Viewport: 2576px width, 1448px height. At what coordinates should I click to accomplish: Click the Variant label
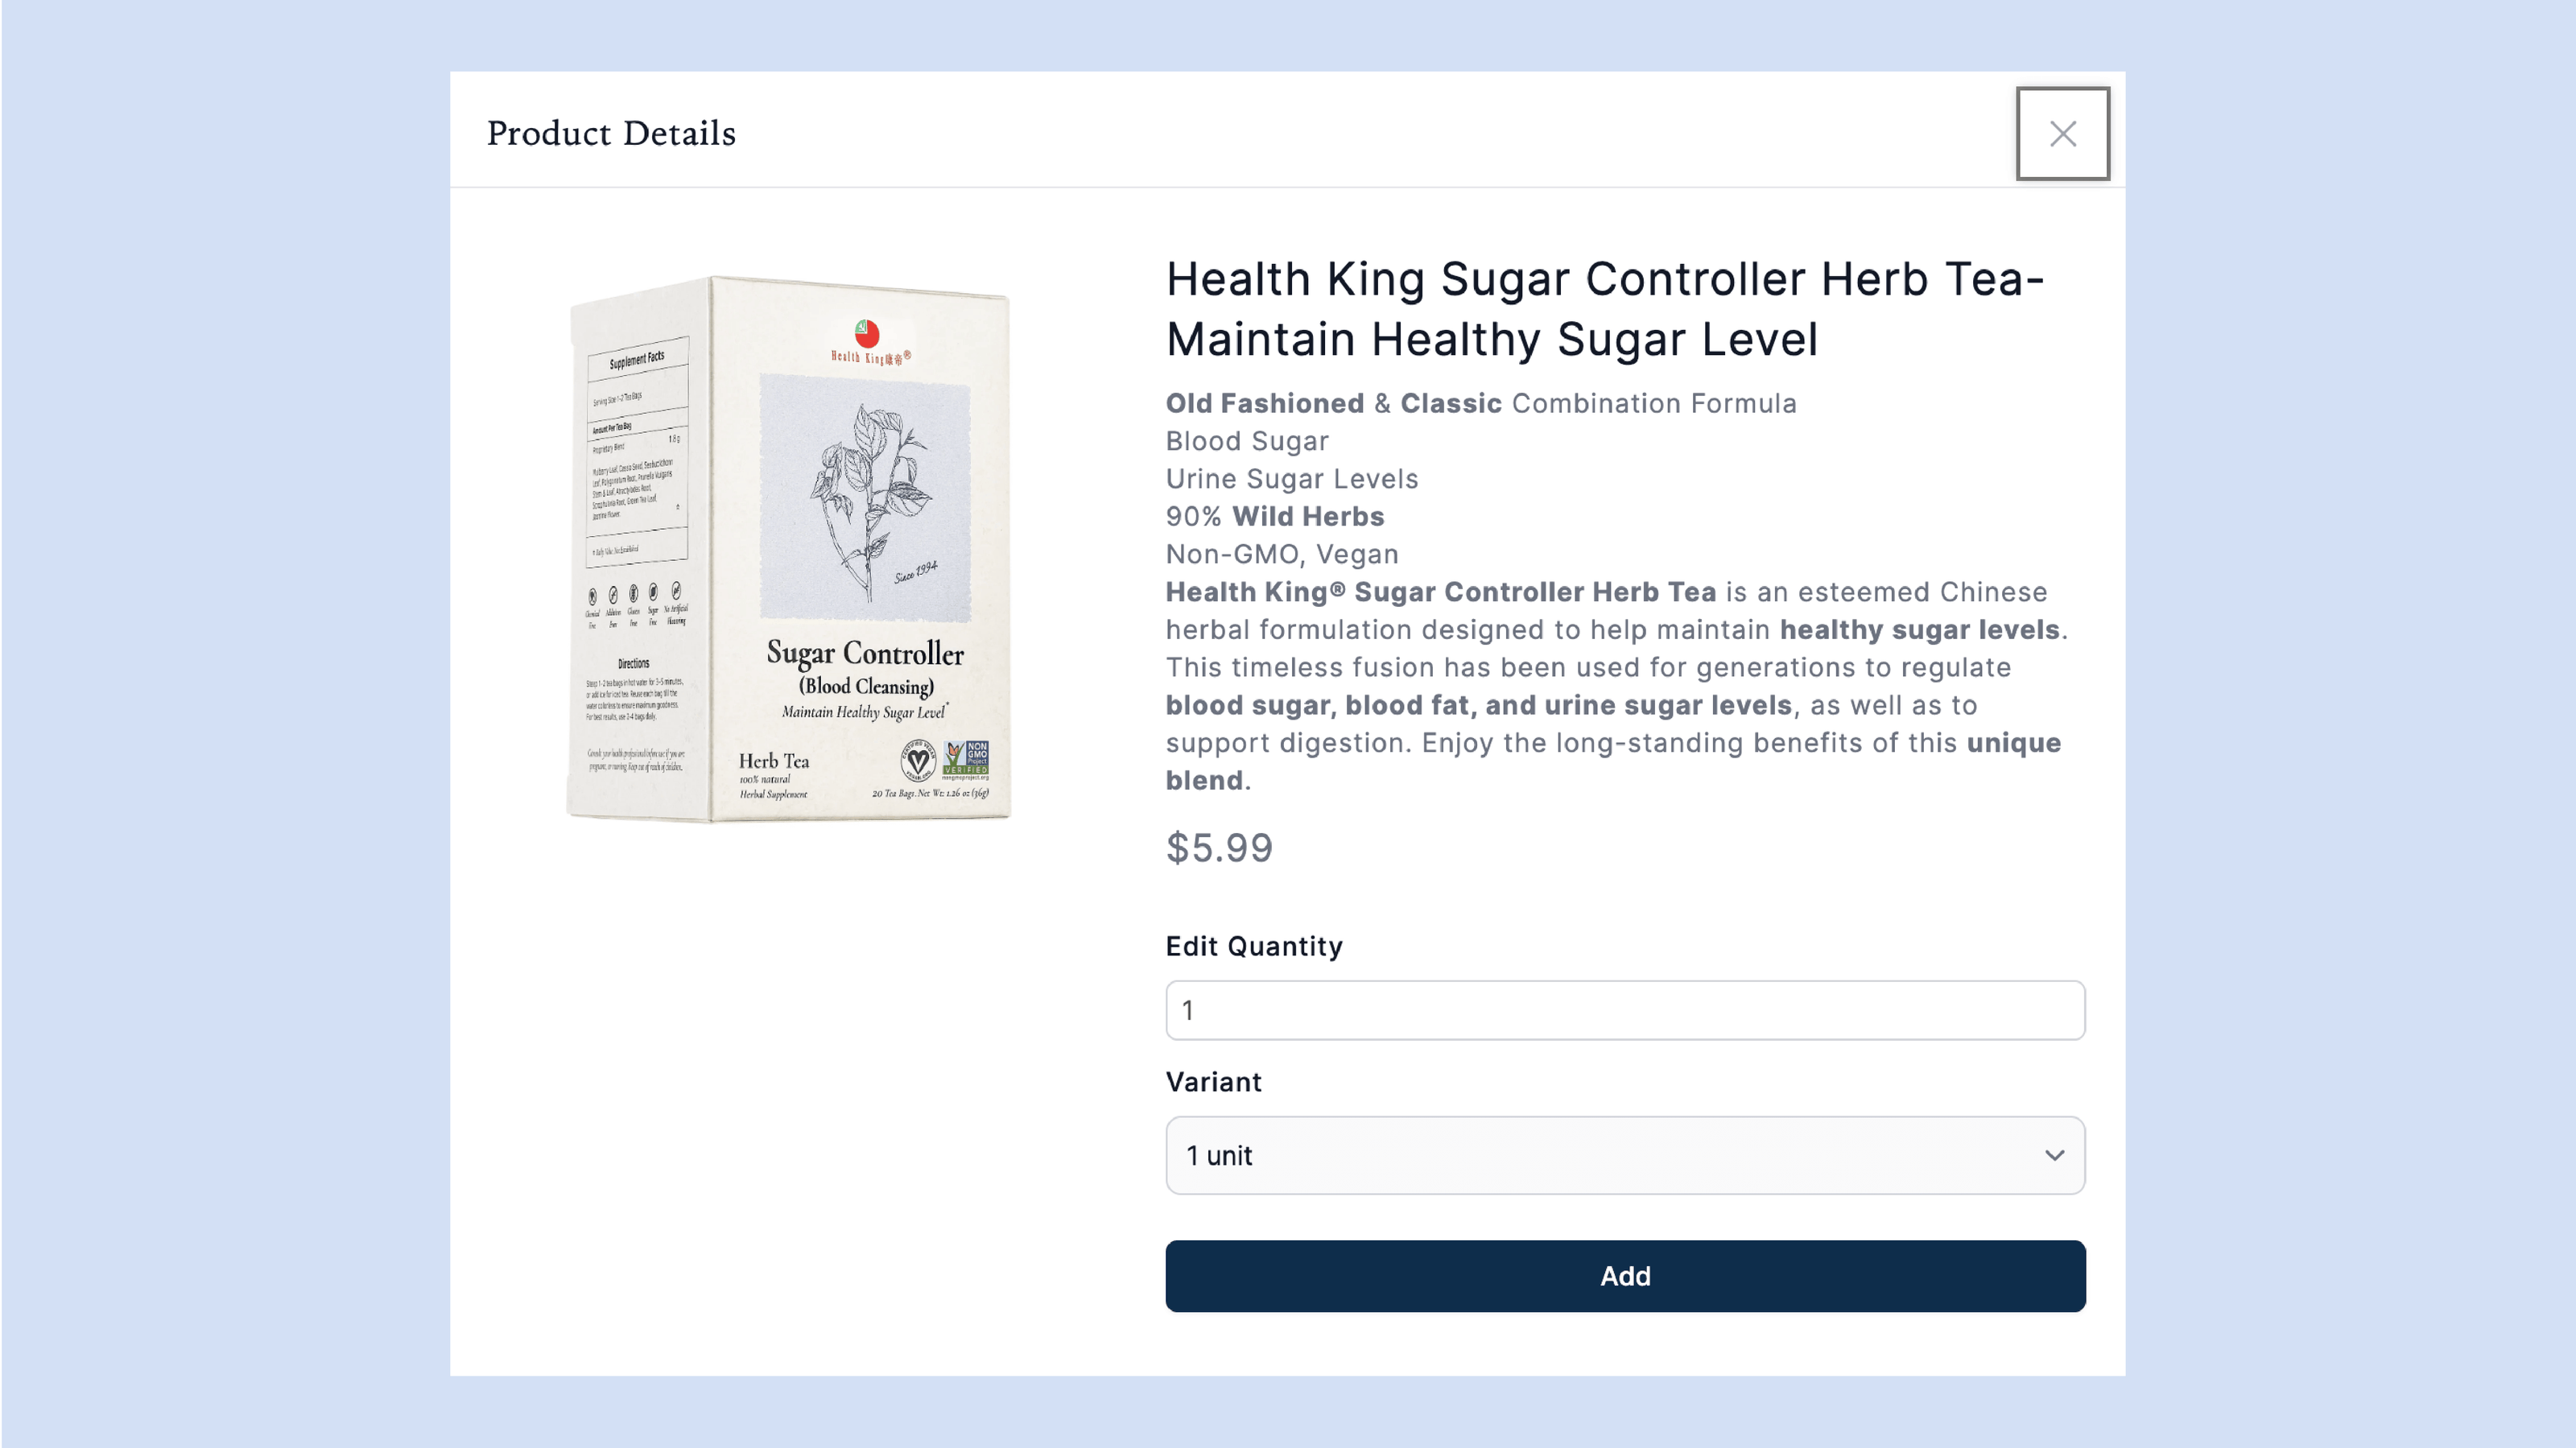pyautogui.click(x=1213, y=1082)
